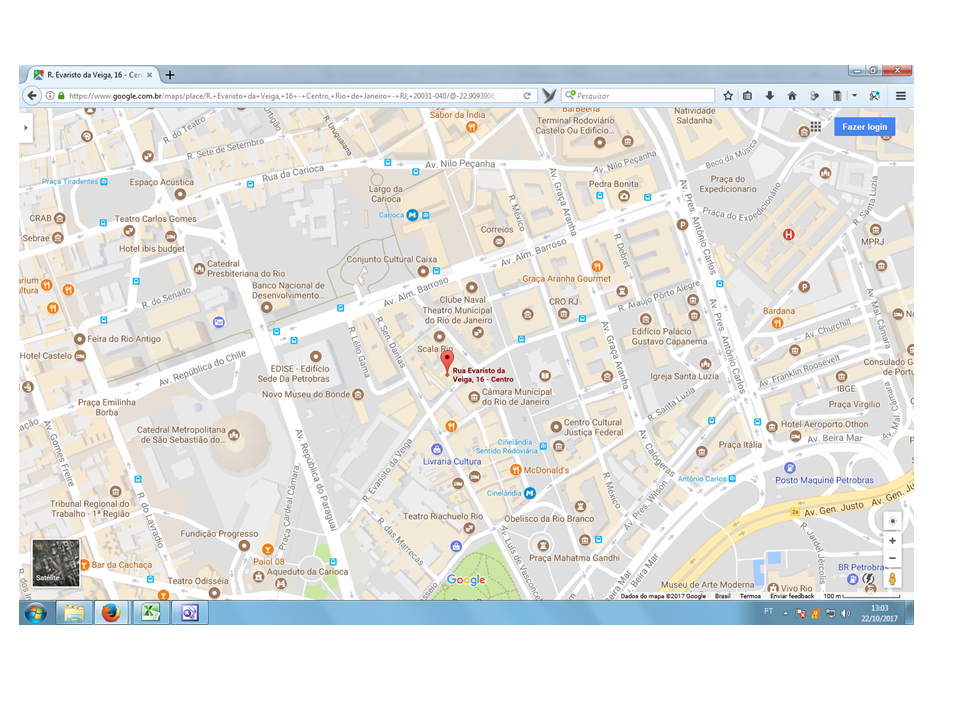The height and width of the screenshot is (720, 960).
Task: Click the Fundição Progresso marker
Action: (244, 546)
